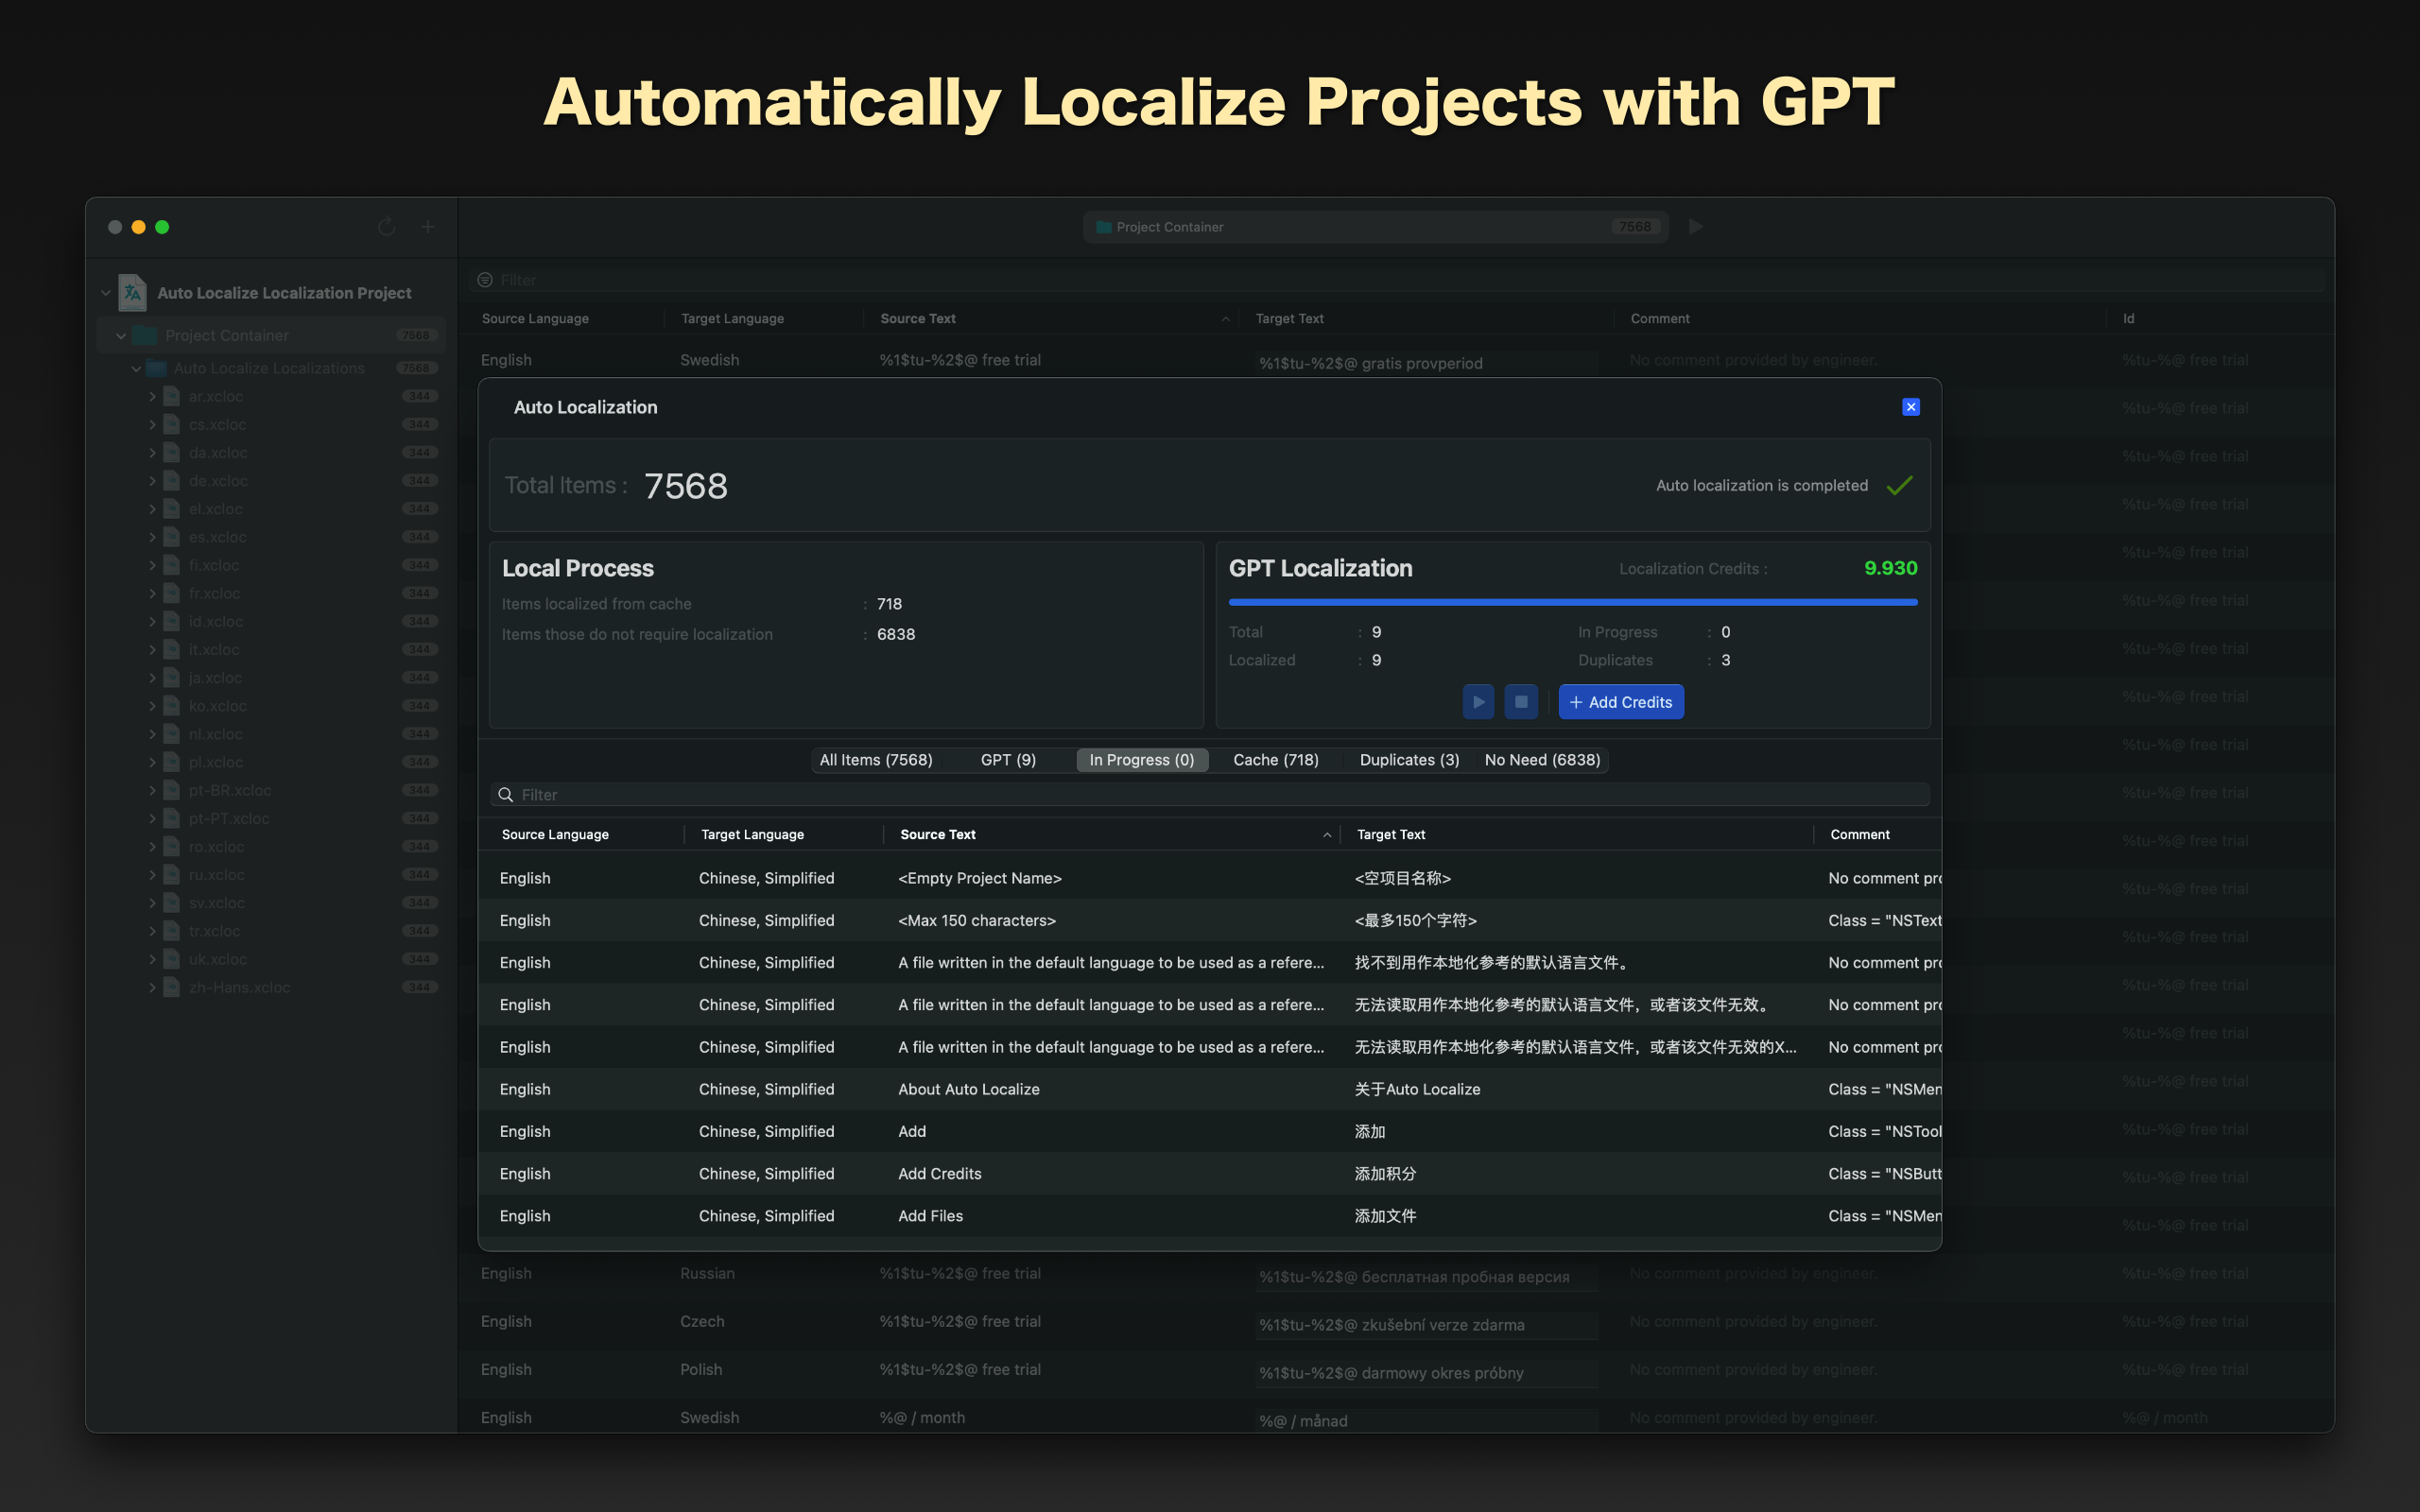This screenshot has width=2420, height=1512.
Task: Collapse the Project Container tree item
Action: click(121, 336)
